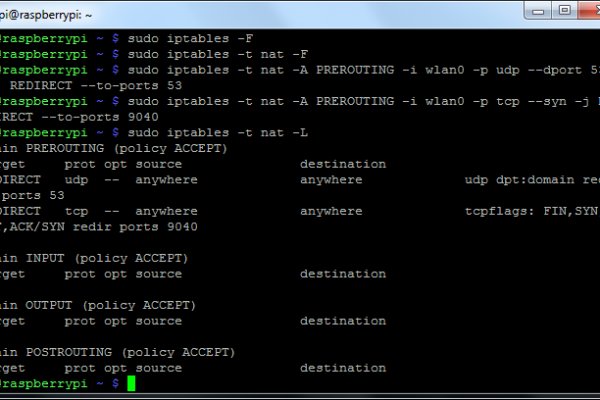Maximize the terminal window

click(564, 12)
